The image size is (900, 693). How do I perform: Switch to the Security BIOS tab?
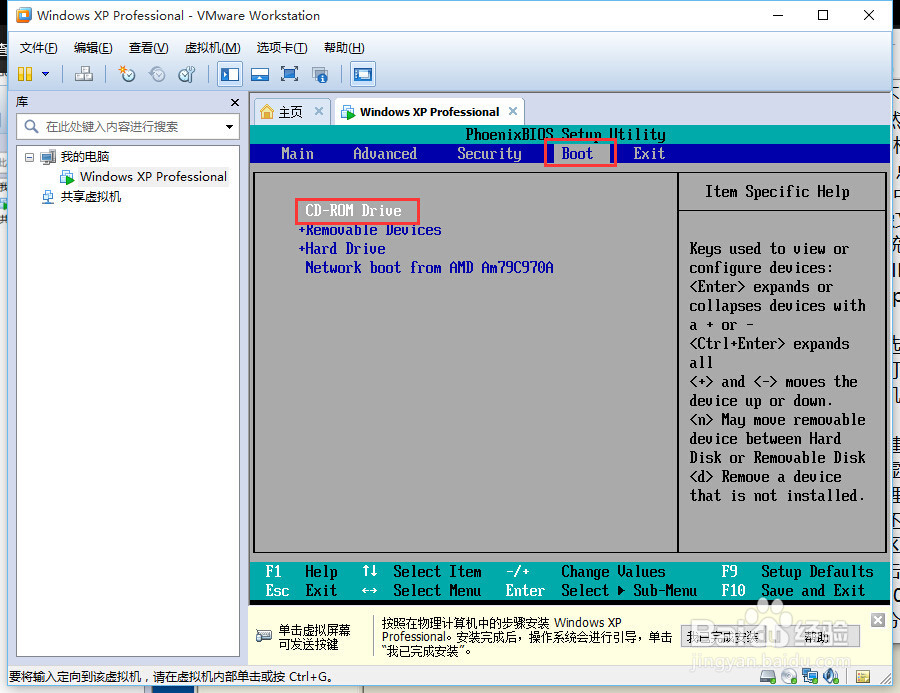click(489, 153)
